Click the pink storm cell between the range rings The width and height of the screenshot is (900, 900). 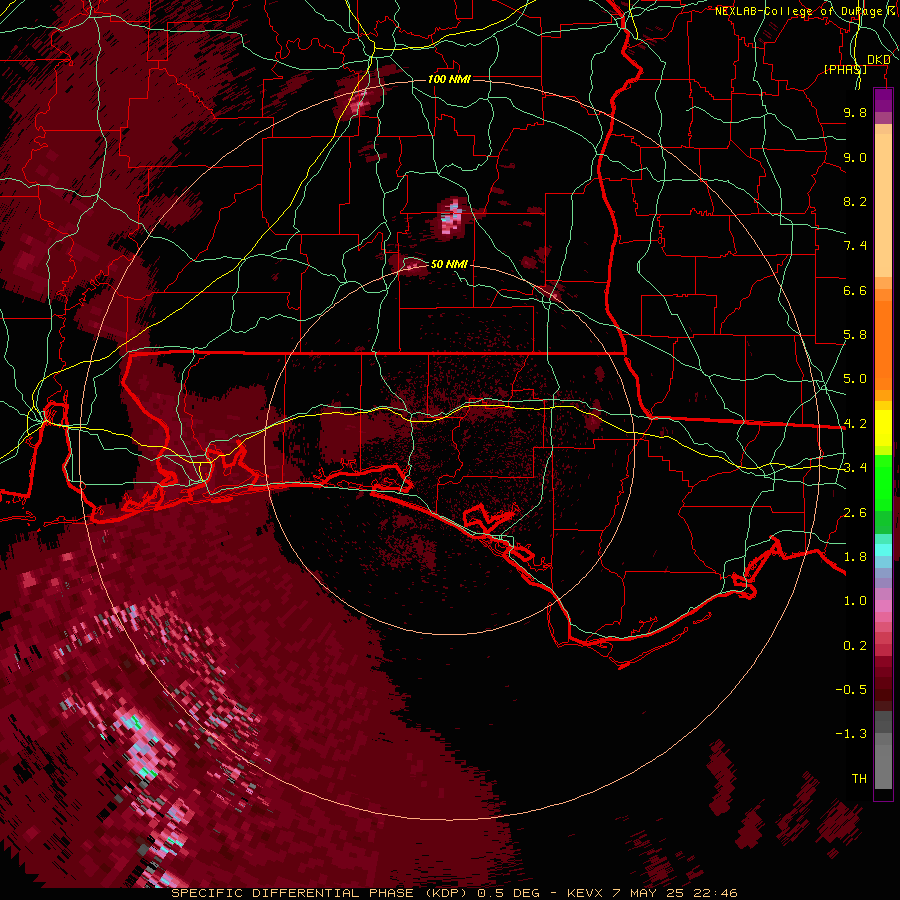[452, 217]
